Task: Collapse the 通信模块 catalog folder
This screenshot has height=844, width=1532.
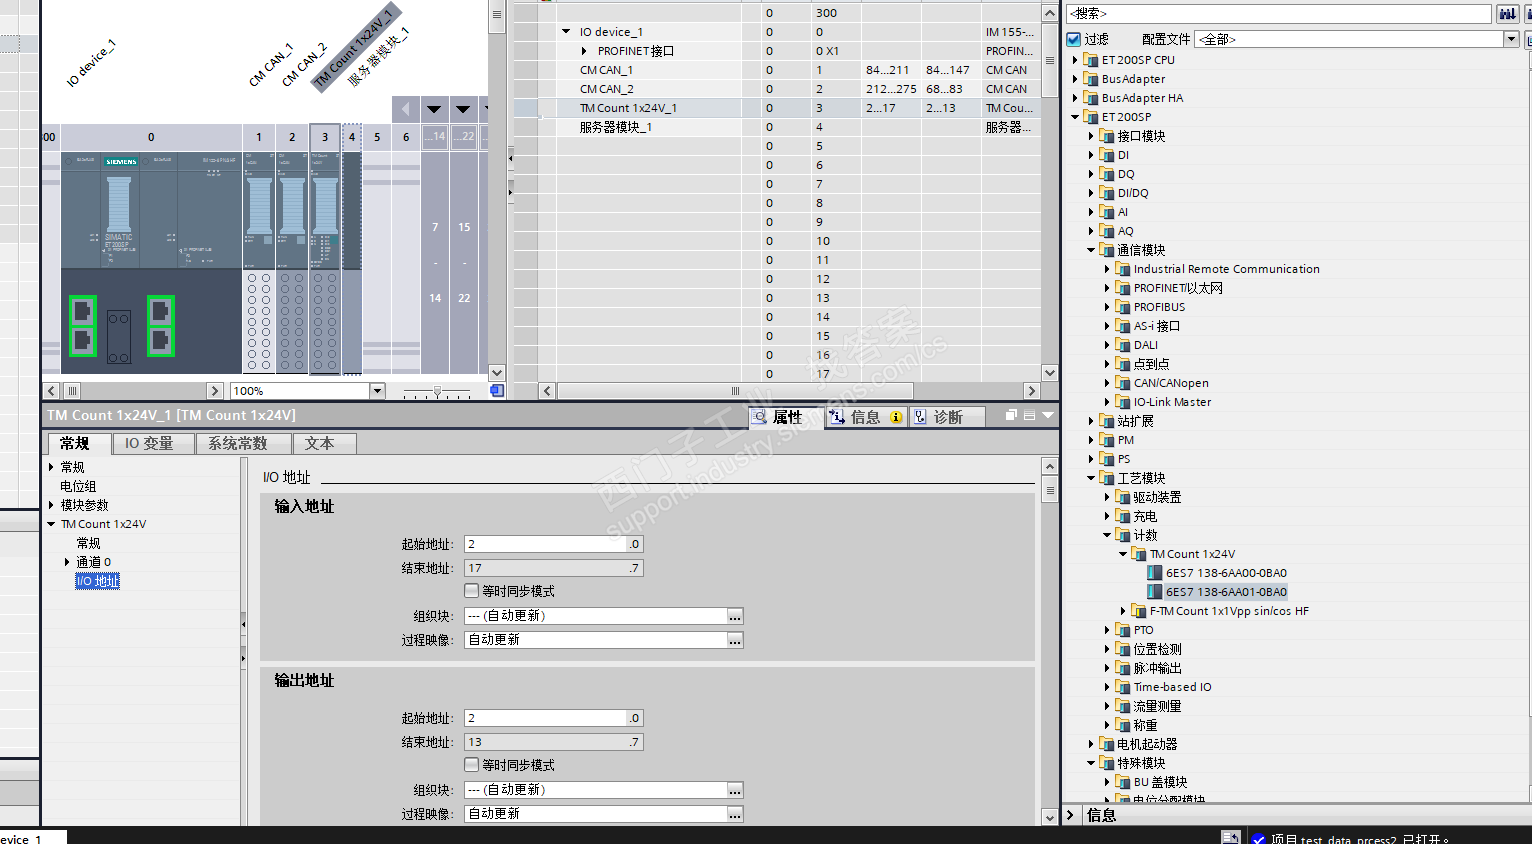Action: (x=1091, y=250)
